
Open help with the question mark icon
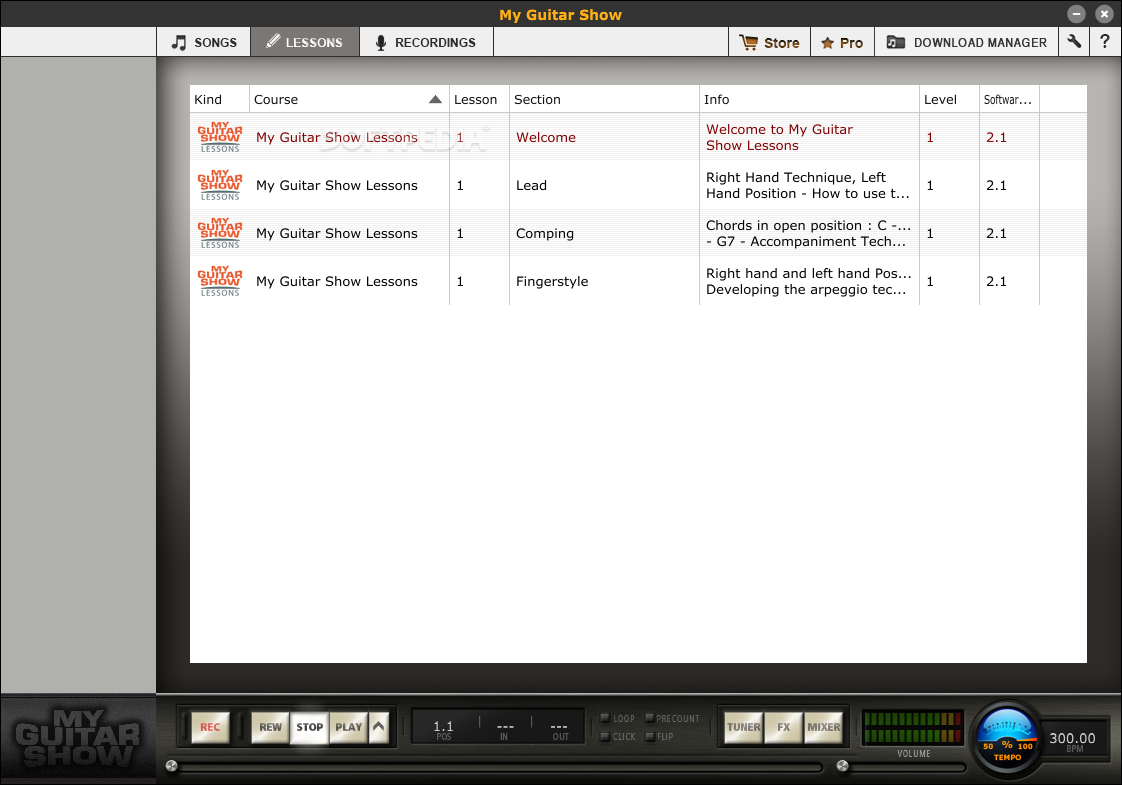click(1105, 42)
